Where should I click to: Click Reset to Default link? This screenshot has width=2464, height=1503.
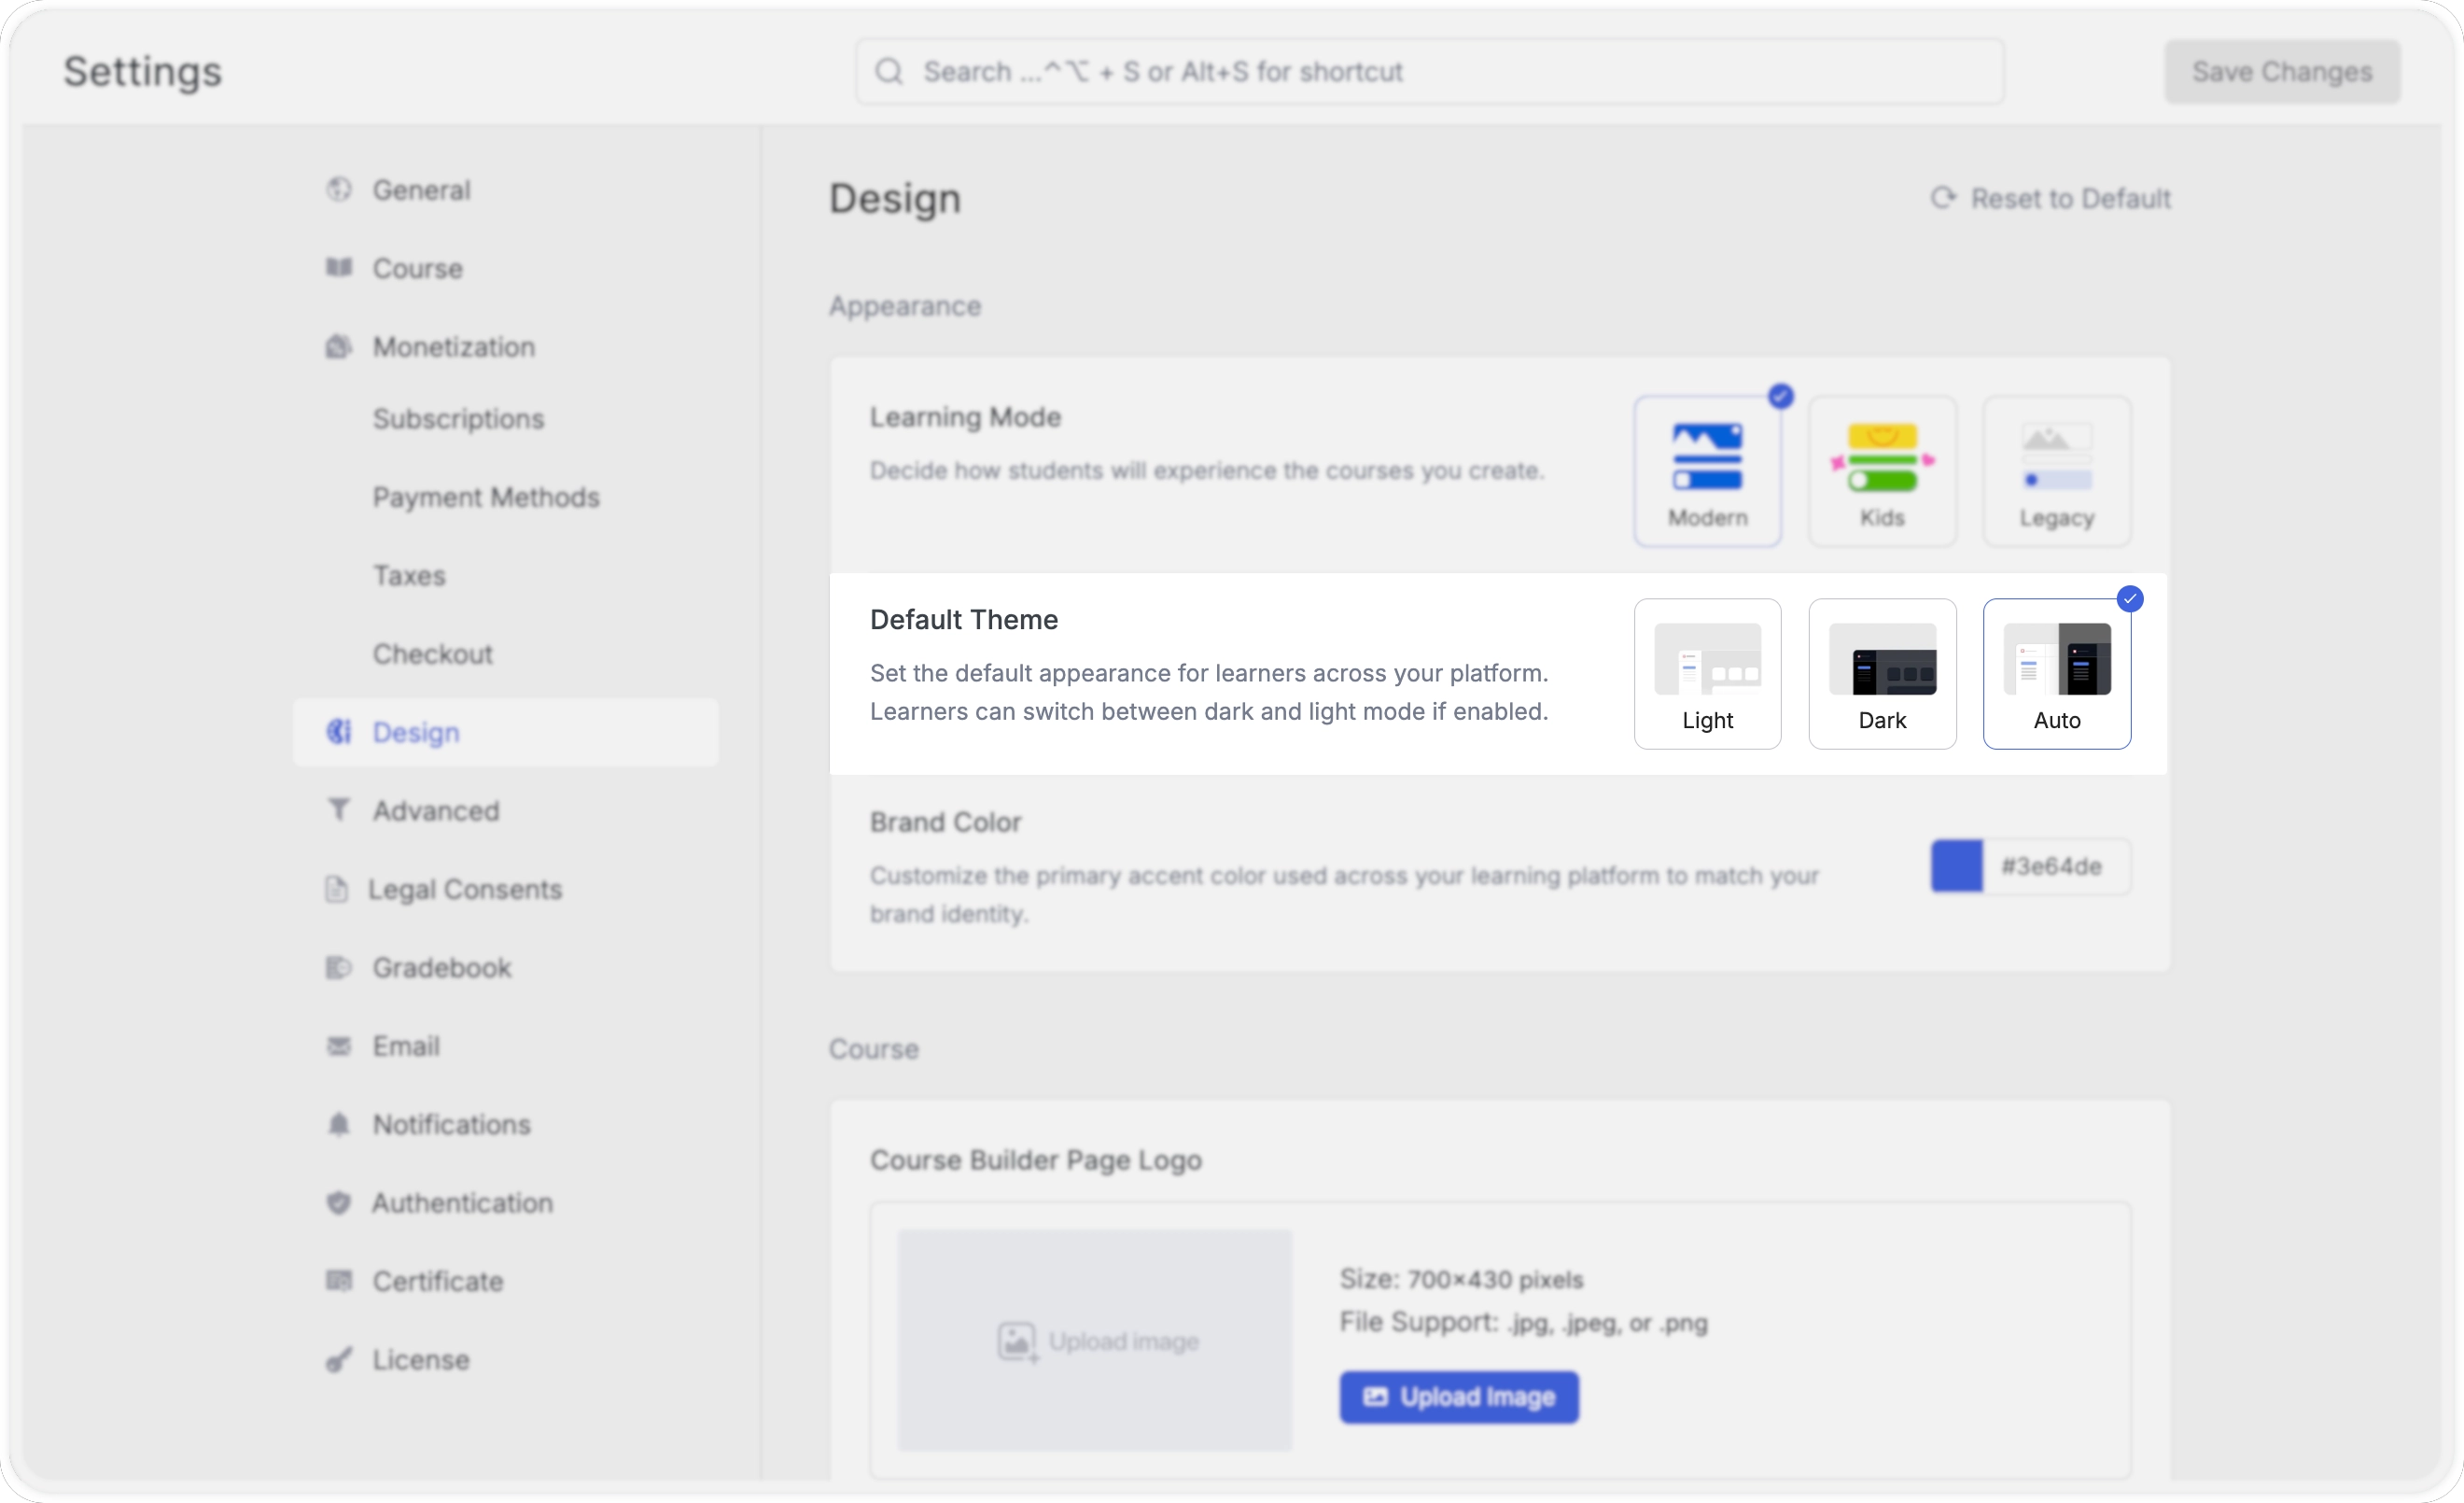point(2050,198)
